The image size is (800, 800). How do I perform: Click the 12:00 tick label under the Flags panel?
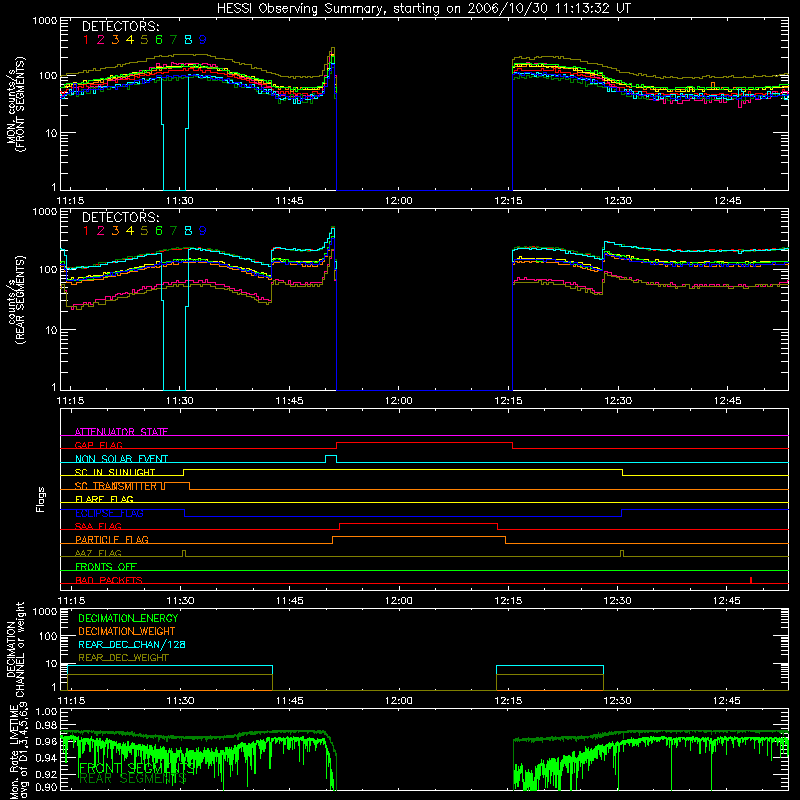click(x=398, y=601)
